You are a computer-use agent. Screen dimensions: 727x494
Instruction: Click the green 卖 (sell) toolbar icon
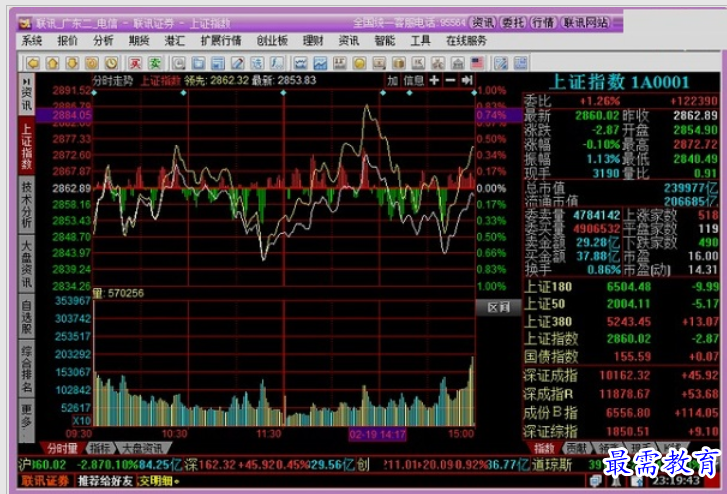pos(154,63)
